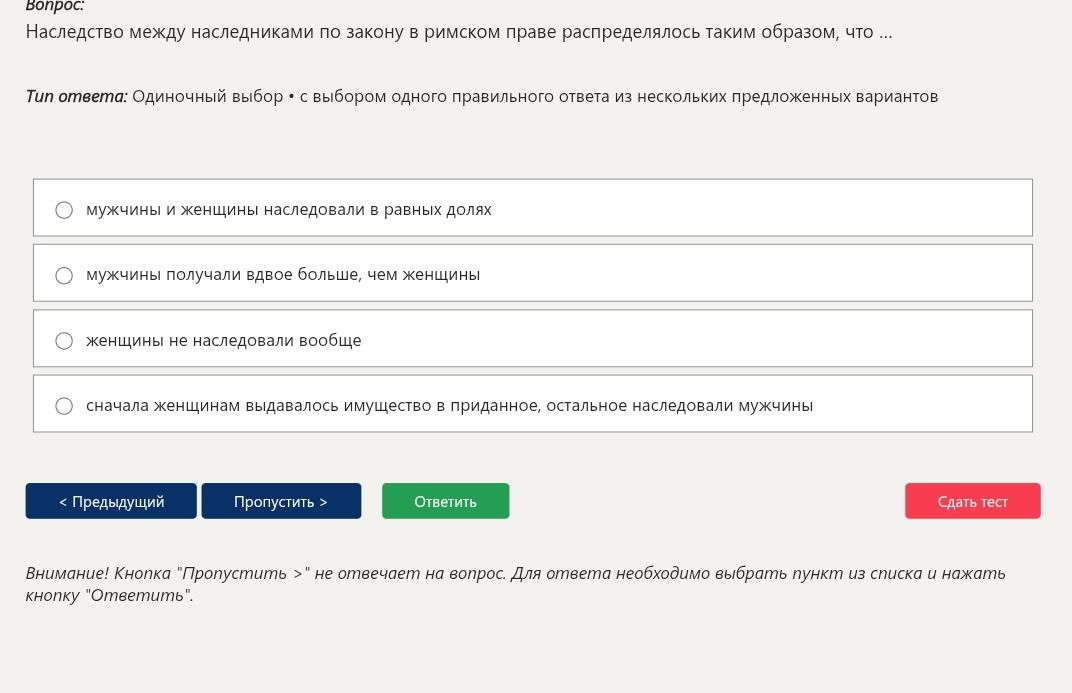Click answer text 'женщины не наследовали вообще'
The image size is (1072, 693).
pyautogui.click(x=224, y=340)
